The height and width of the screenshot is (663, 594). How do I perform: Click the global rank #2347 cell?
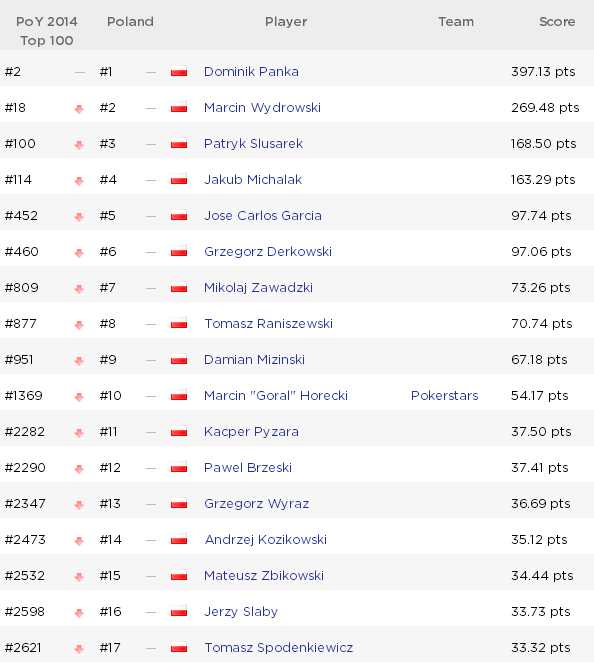(x=25, y=504)
